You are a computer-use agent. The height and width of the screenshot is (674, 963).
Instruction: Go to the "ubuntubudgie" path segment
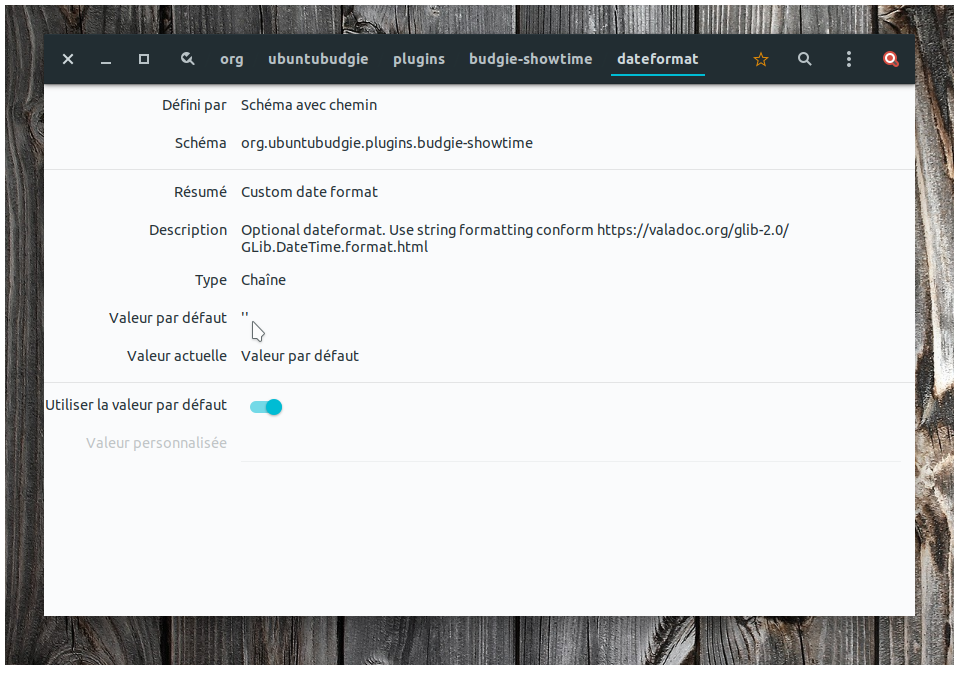318,59
